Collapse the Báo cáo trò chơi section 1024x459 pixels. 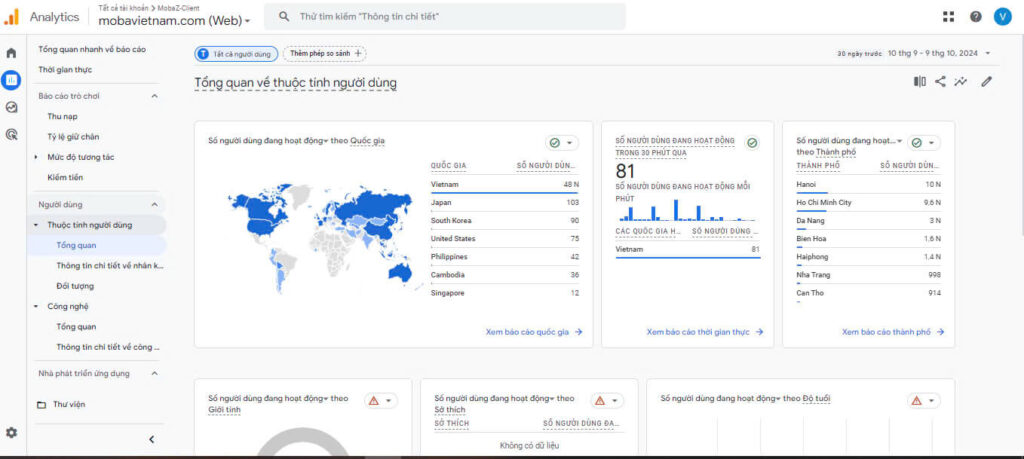coord(154,96)
